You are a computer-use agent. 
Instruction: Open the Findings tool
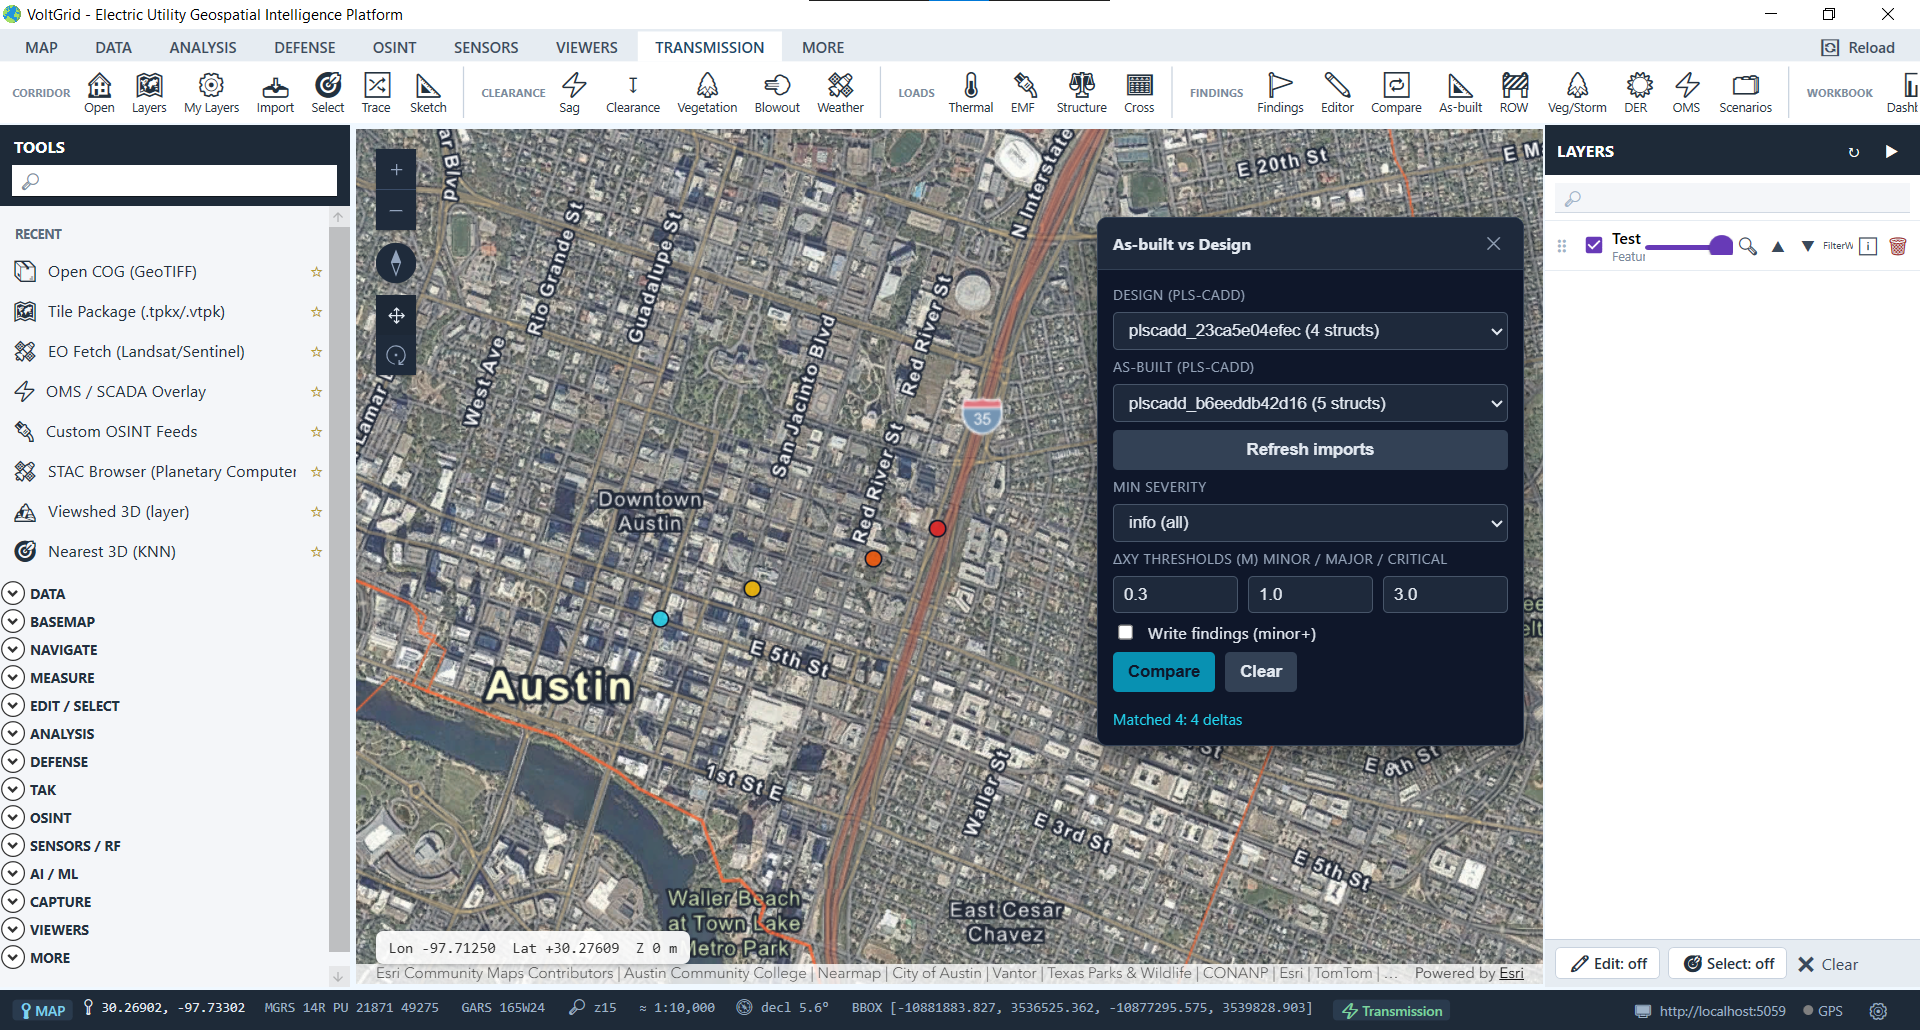coord(1280,93)
